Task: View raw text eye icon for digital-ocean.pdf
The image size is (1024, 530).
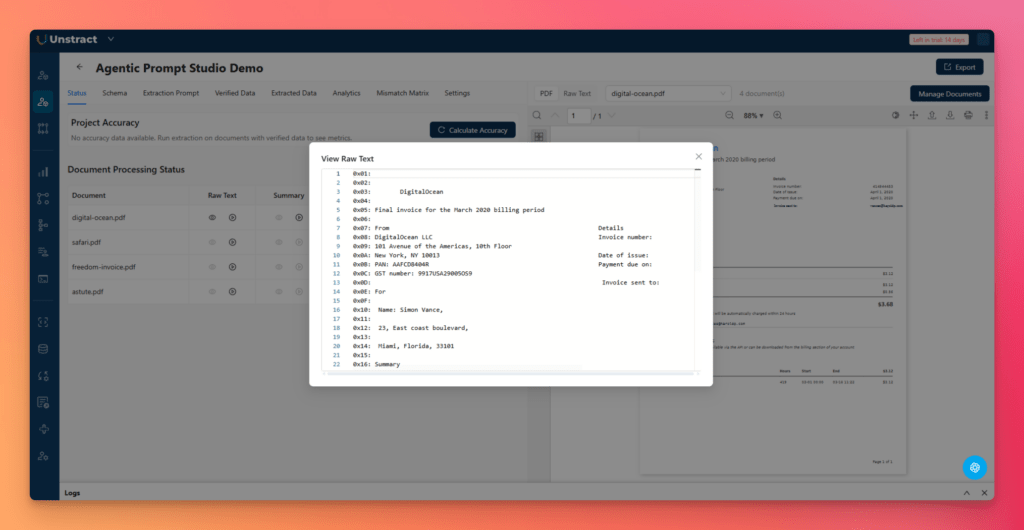Action: point(212,217)
